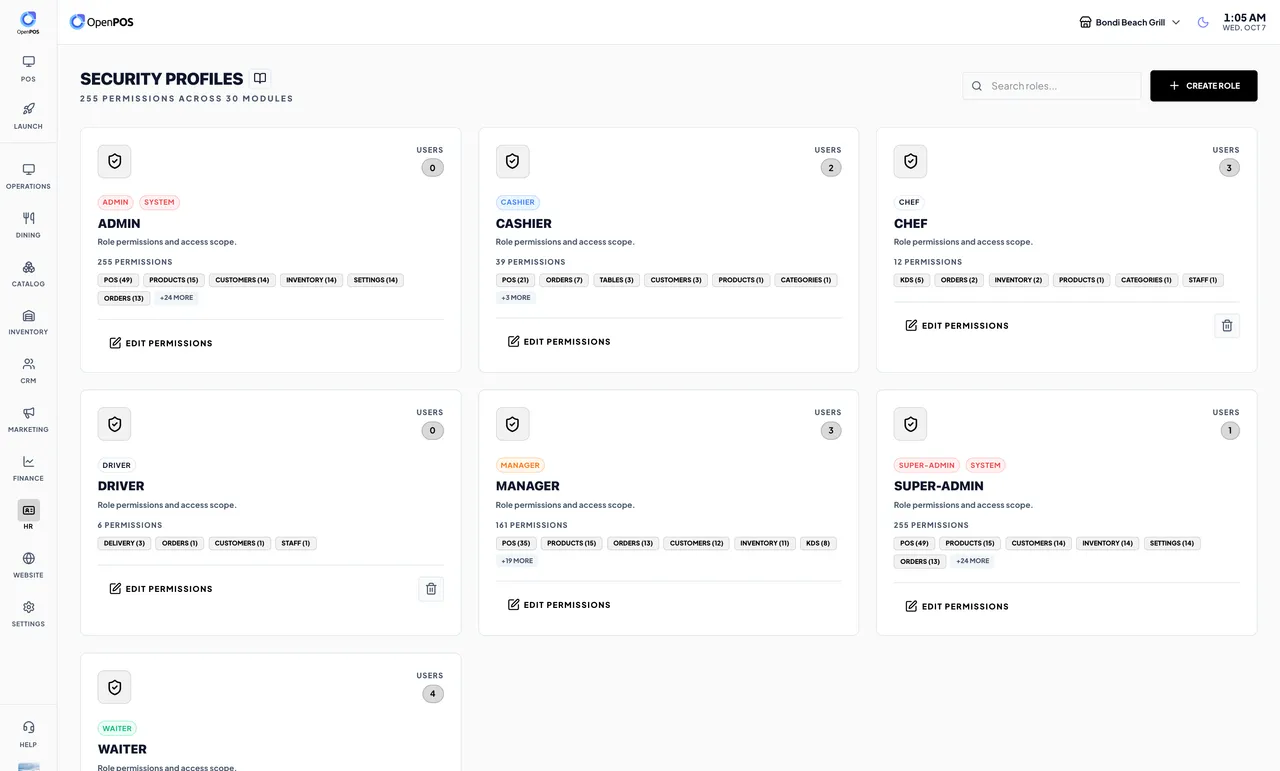Click the Super-Admin role shield icon
1280x771 pixels.
click(x=910, y=424)
